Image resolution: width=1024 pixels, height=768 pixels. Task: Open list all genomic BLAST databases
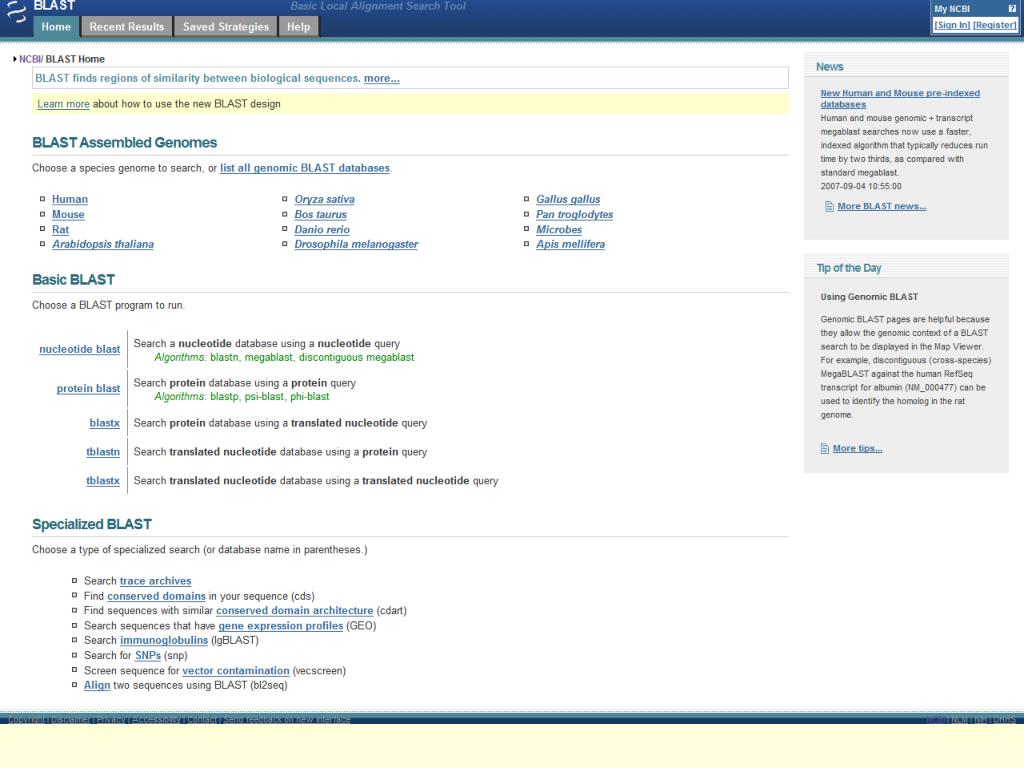[305, 168]
